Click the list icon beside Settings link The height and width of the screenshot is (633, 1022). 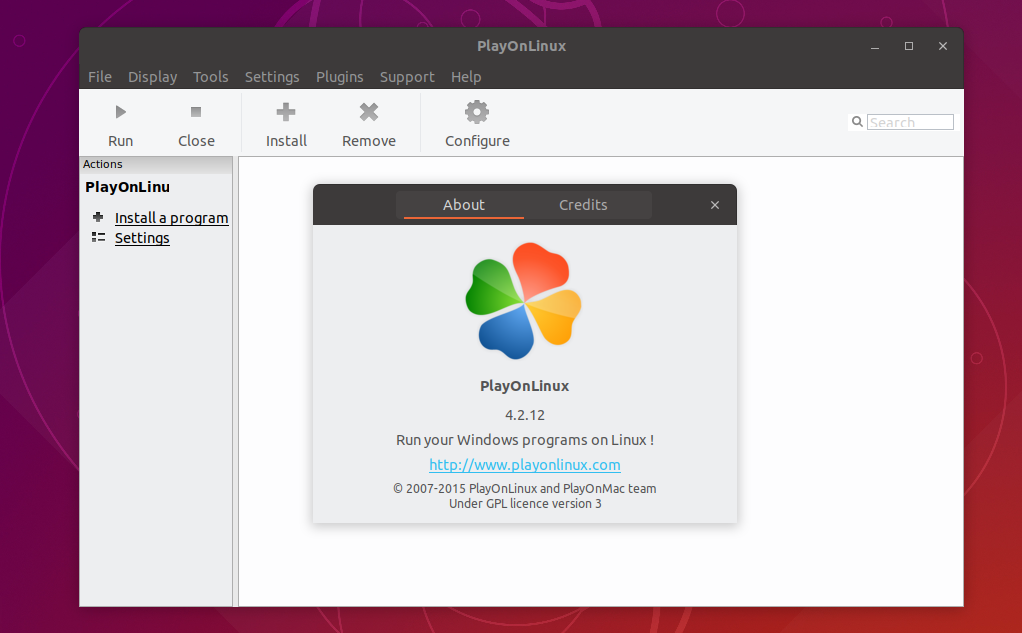coord(98,237)
